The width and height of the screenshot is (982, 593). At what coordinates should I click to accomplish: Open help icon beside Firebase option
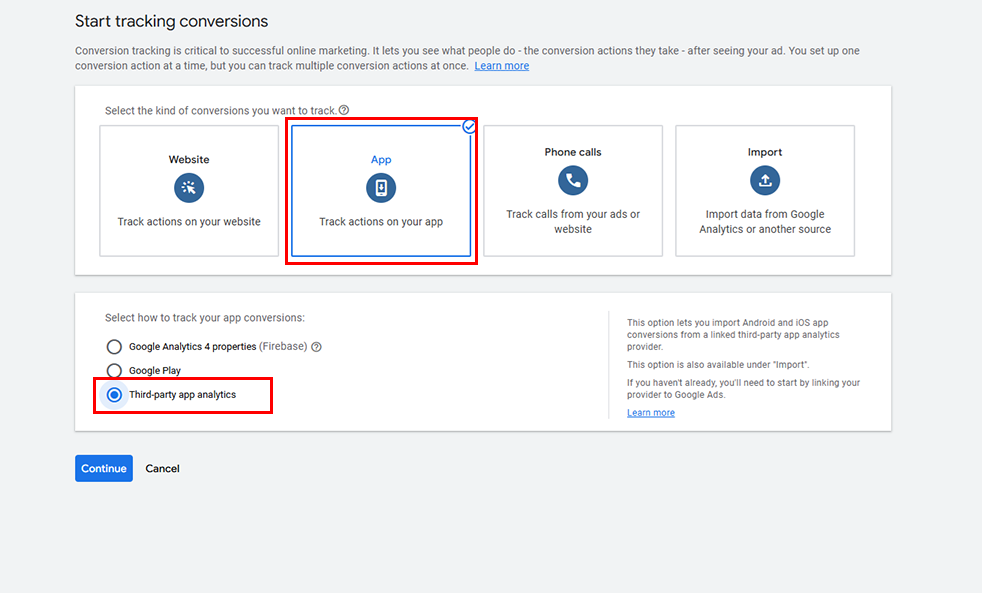[316, 347]
